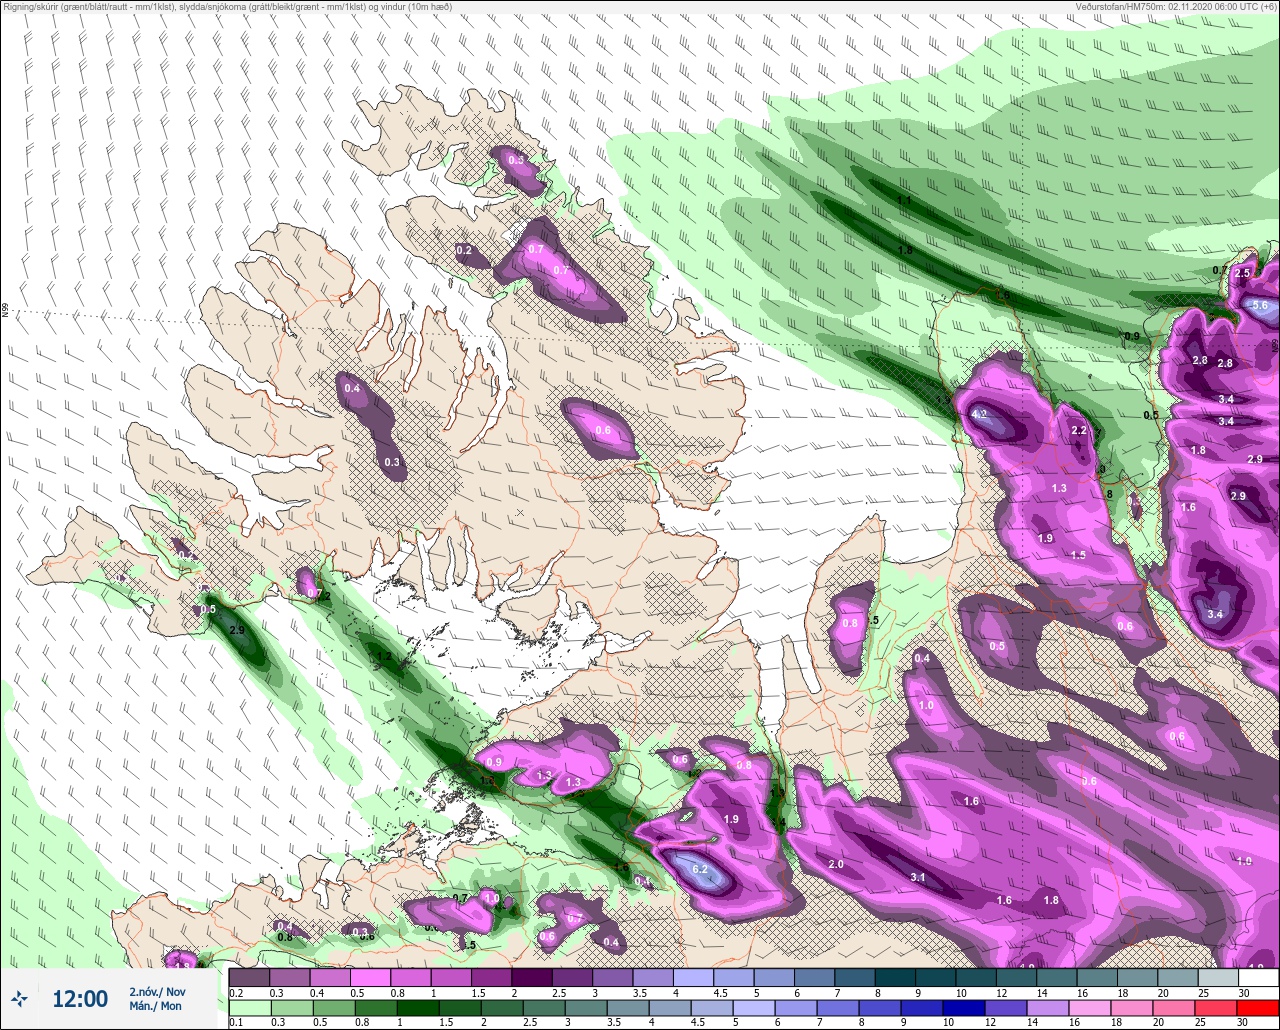Click the 2.2 precipitation value on the map

point(1079,430)
